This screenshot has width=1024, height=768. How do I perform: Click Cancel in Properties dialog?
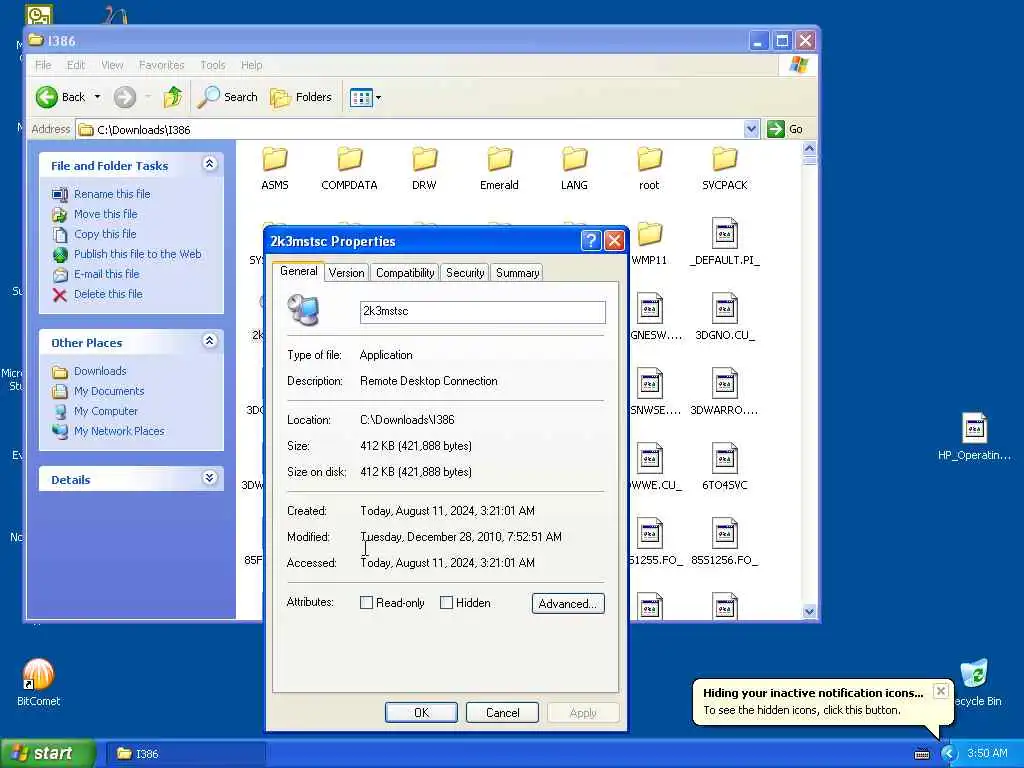point(502,712)
